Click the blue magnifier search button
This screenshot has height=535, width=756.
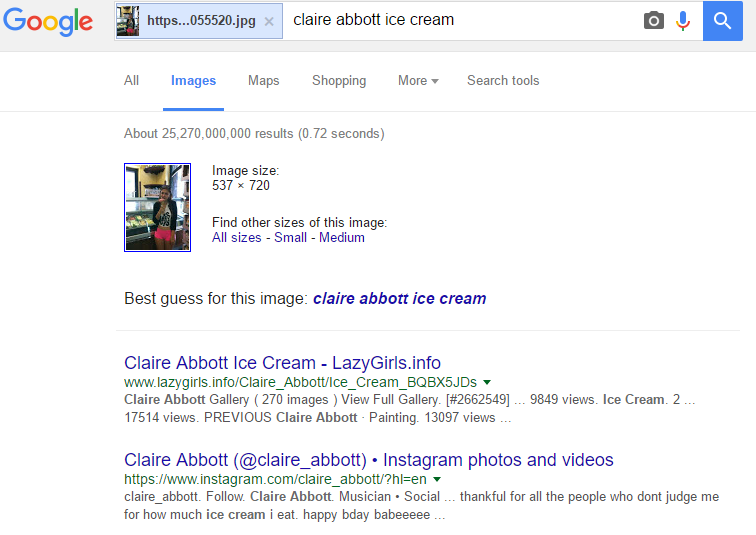click(x=722, y=21)
